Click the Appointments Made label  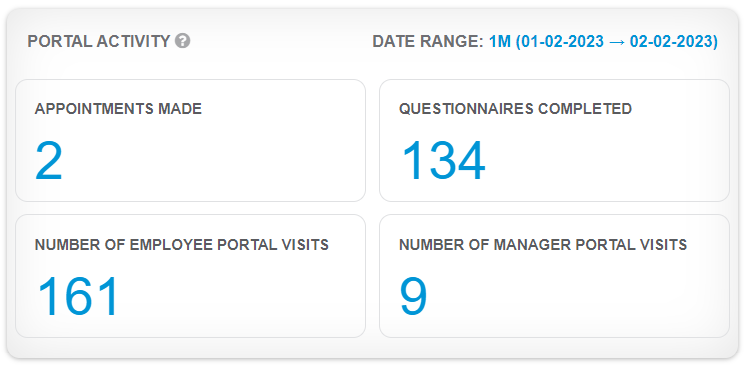pyautogui.click(x=118, y=109)
